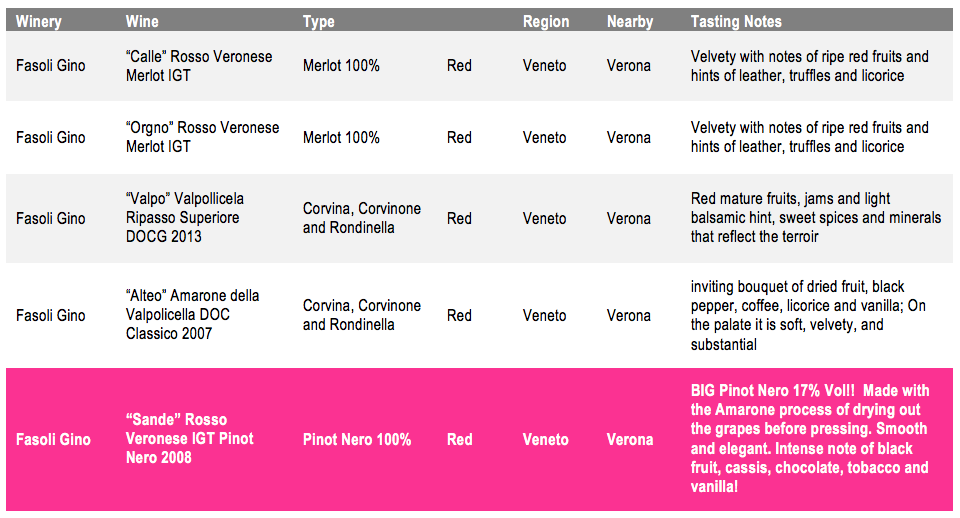
Task: Select the "Calle" Rosso Veronese Merlot IGT cell
Action: coord(199,66)
